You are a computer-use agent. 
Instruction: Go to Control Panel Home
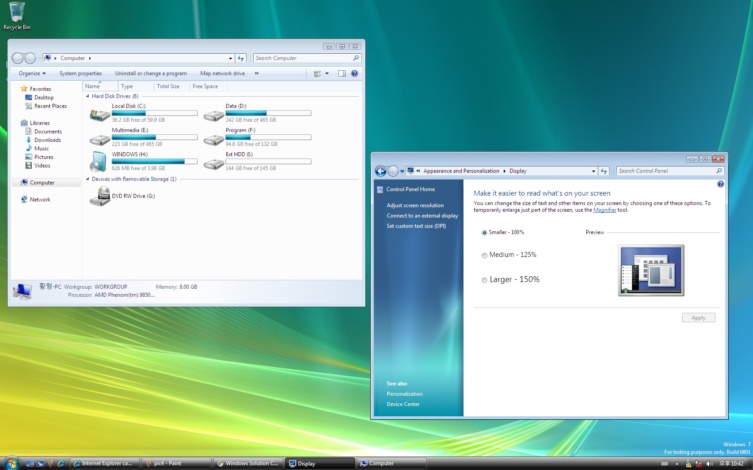click(410, 189)
